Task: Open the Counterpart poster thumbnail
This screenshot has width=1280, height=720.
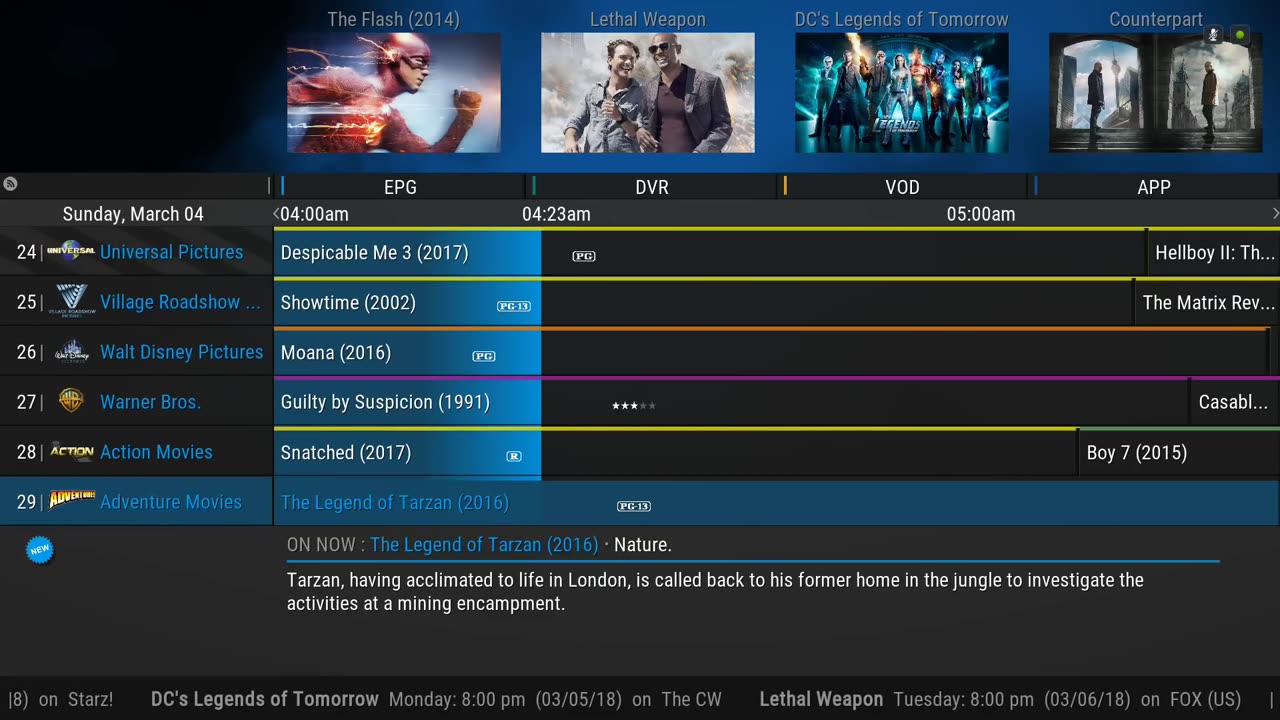Action: pos(1156,93)
